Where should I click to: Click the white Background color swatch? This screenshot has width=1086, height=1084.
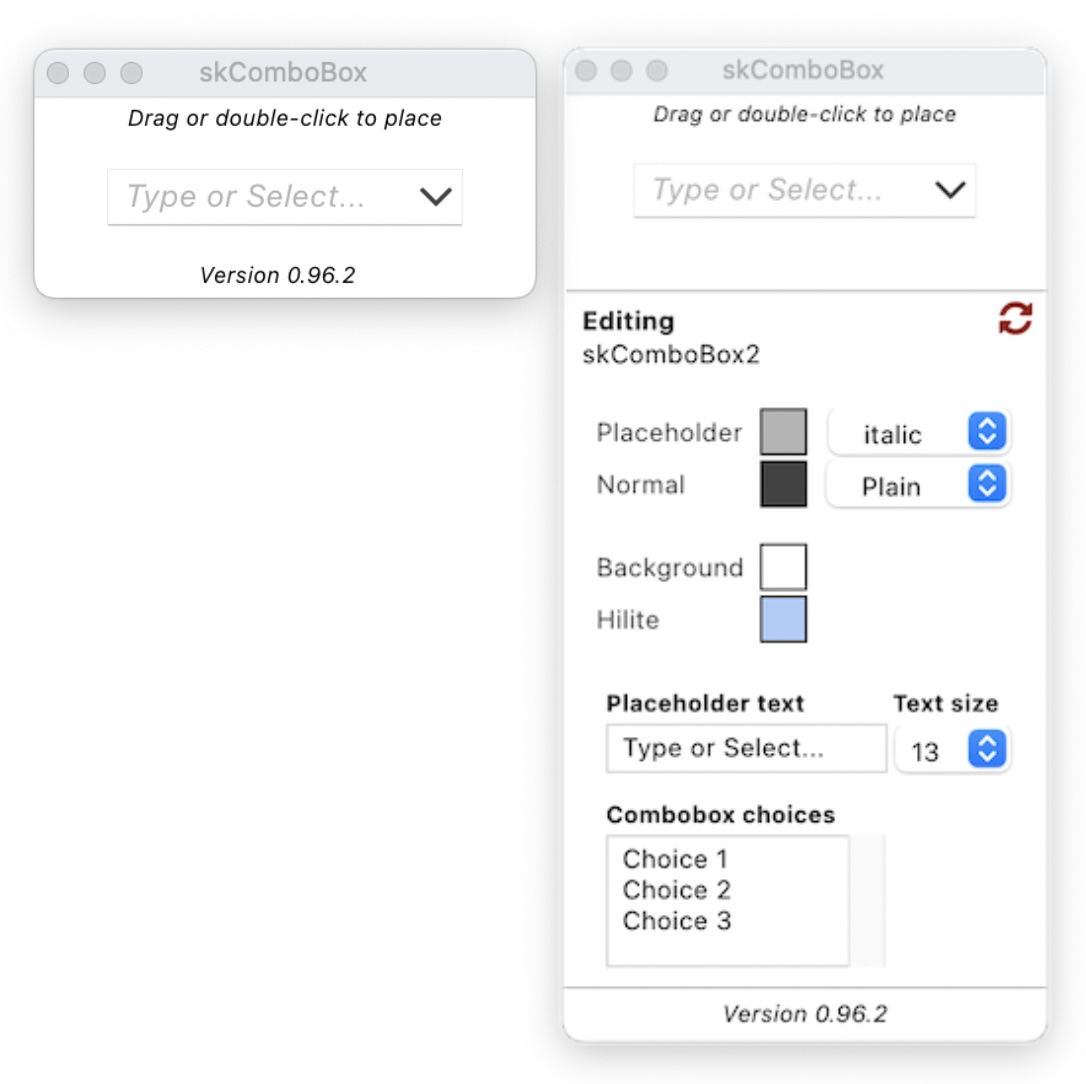tap(783, 567)
